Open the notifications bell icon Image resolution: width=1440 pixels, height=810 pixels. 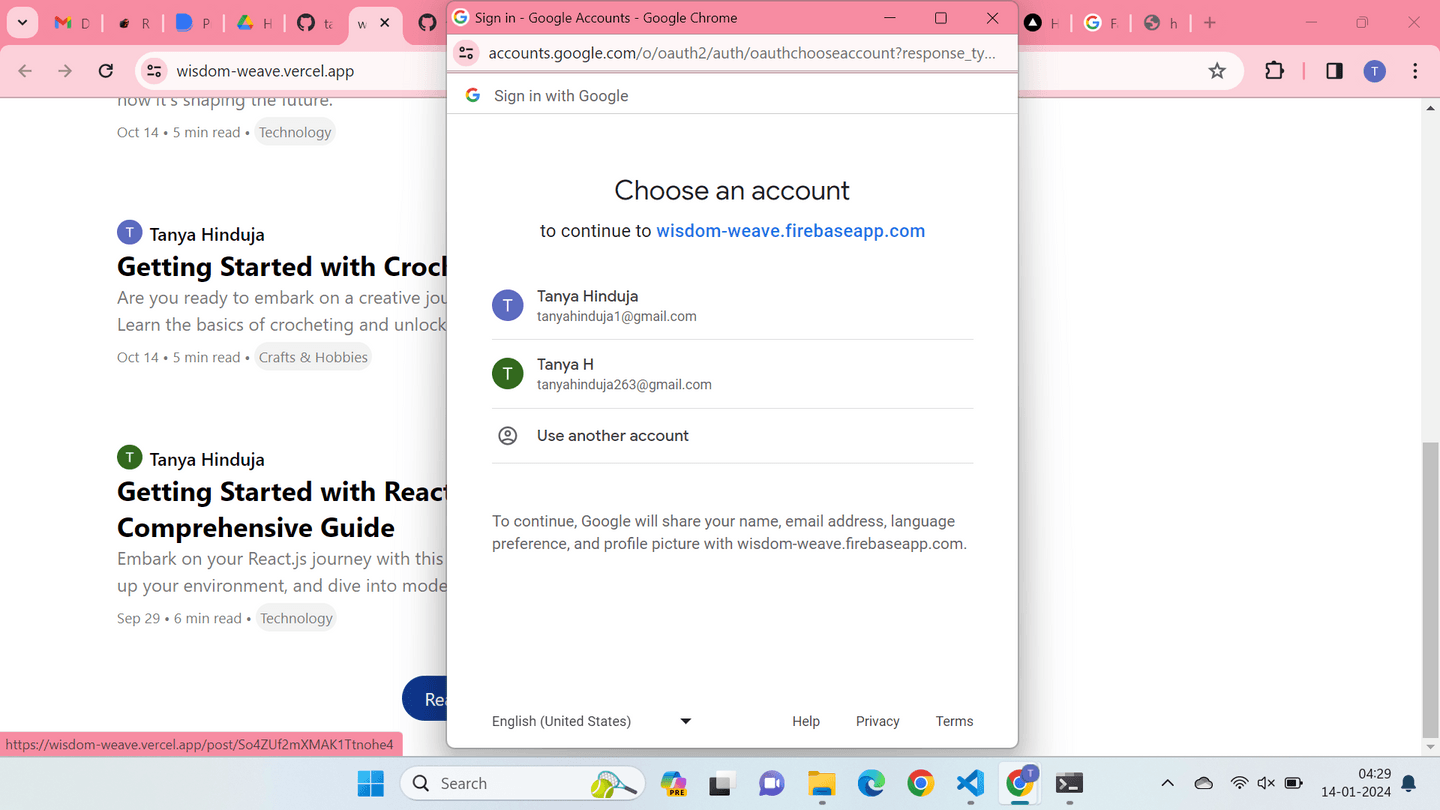coord(1409,783)
